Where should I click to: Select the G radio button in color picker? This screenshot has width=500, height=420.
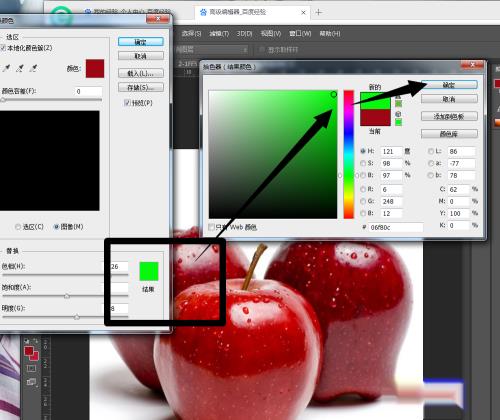tap(363, 201)
